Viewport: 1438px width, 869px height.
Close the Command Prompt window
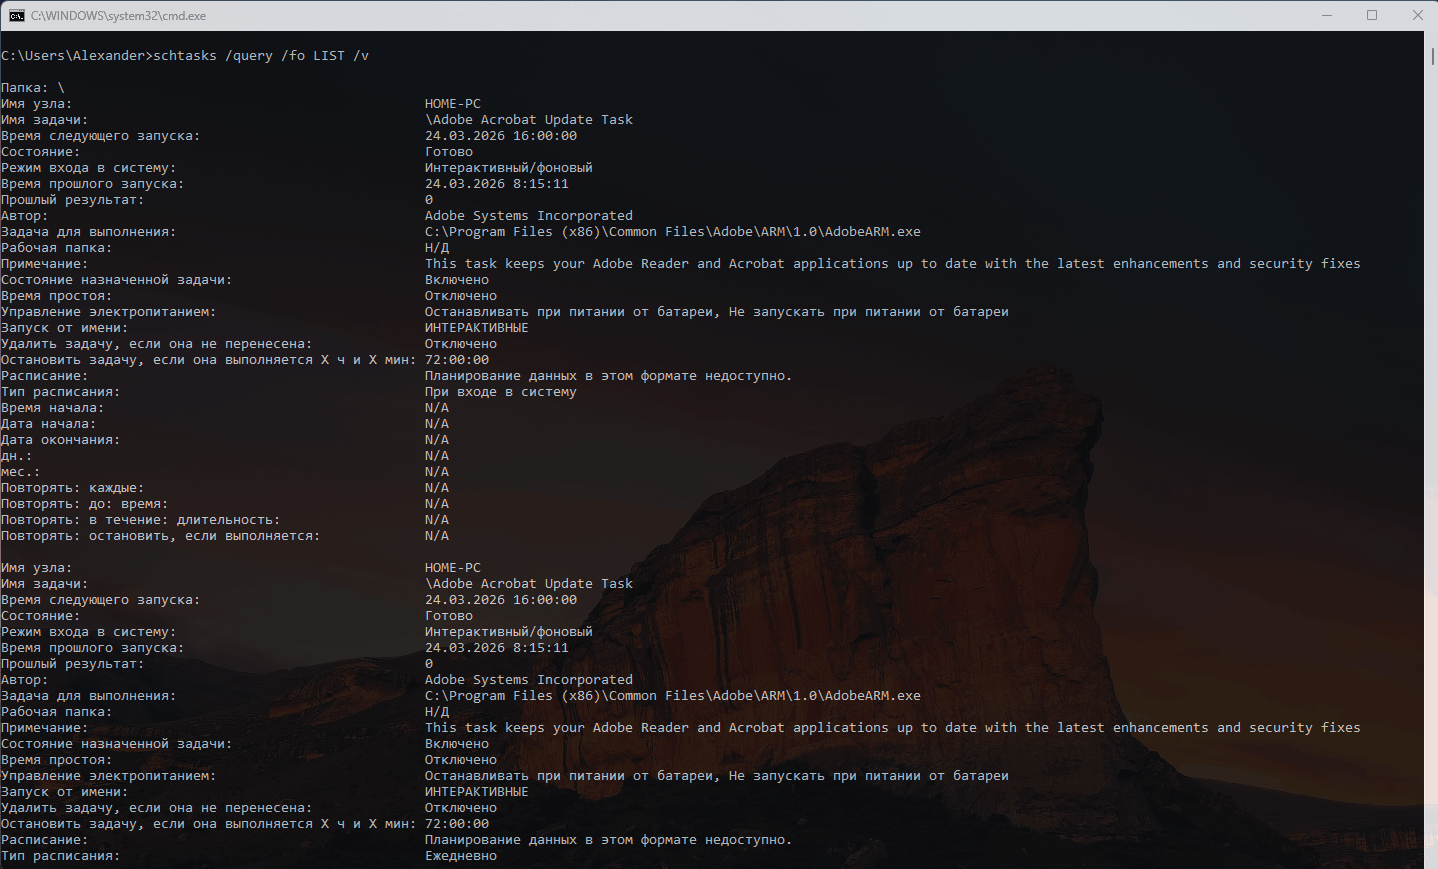coord(1417,15)
